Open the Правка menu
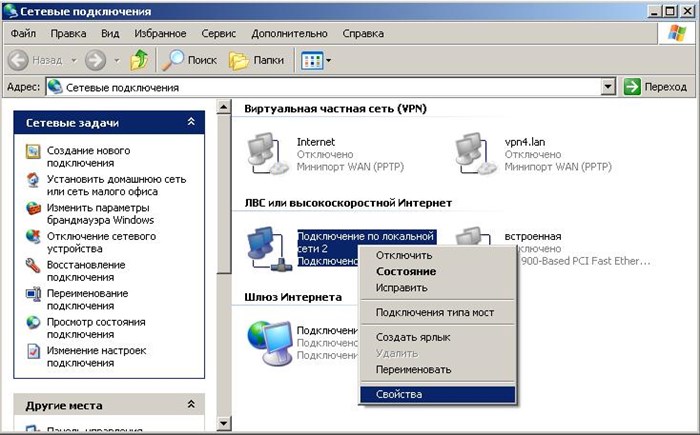This screenshot has height=435, width=700. [68, 33]
